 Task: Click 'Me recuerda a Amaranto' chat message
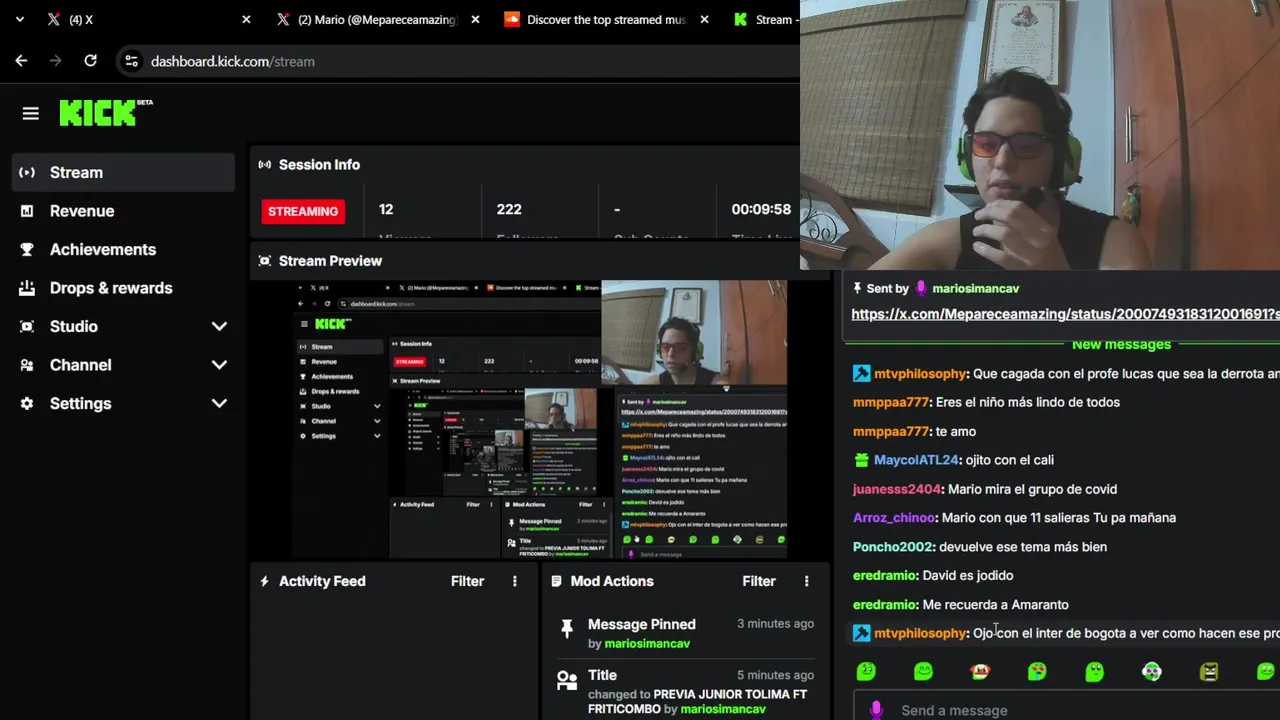tap(996, 604)
